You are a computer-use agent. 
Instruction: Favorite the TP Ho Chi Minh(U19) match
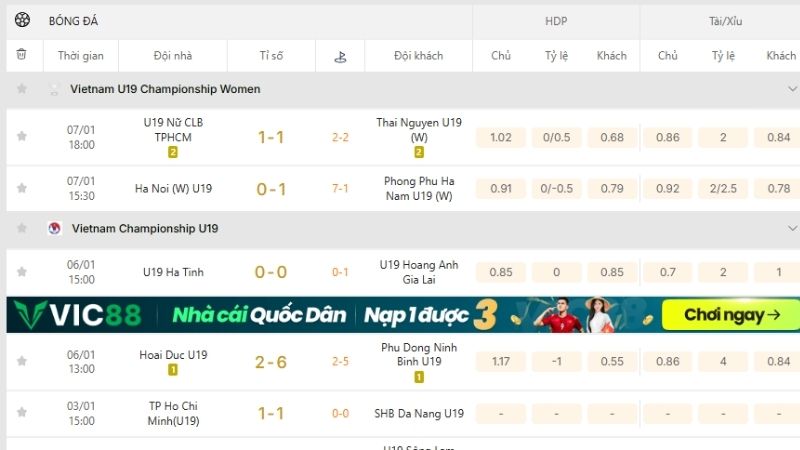(x=22, y=413)
